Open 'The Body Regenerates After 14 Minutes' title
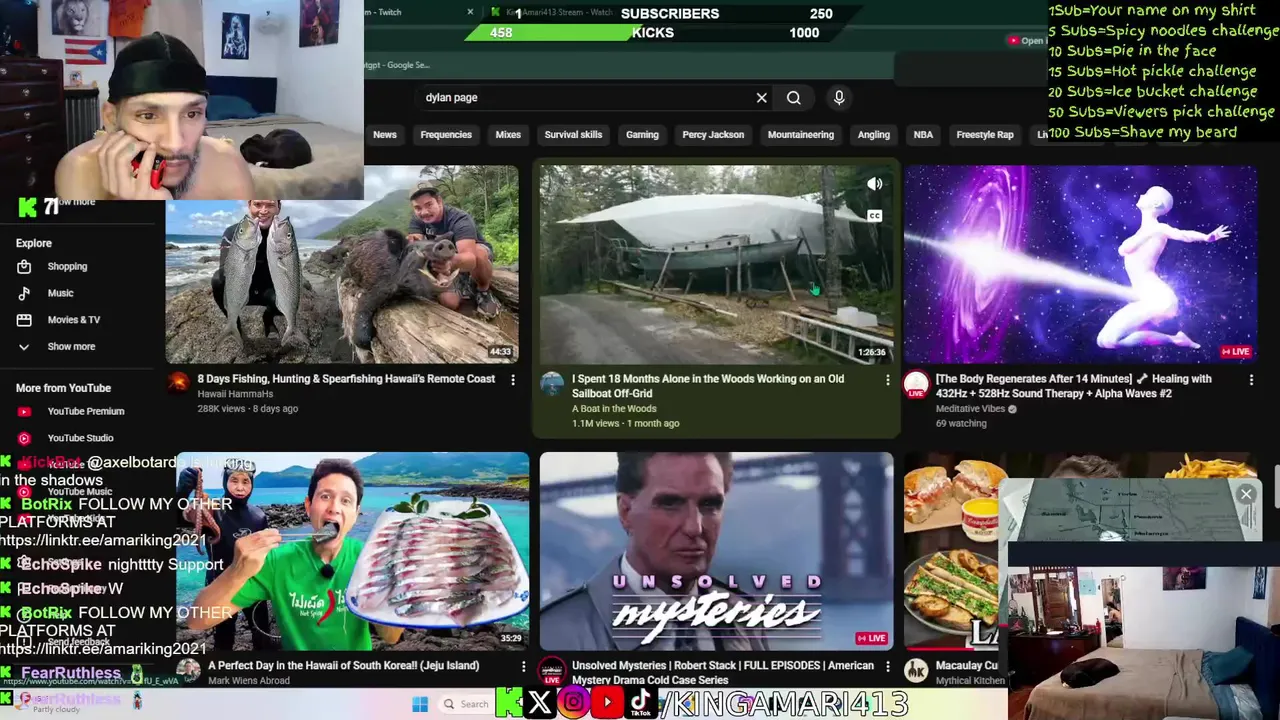Image resolution: width=1280 pixels, height=720 pixels. (1074, 386)
